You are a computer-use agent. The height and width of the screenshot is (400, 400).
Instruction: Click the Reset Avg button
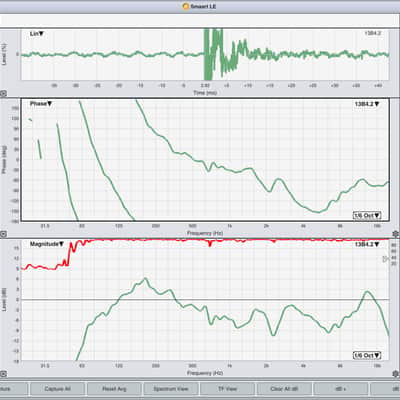114,389
